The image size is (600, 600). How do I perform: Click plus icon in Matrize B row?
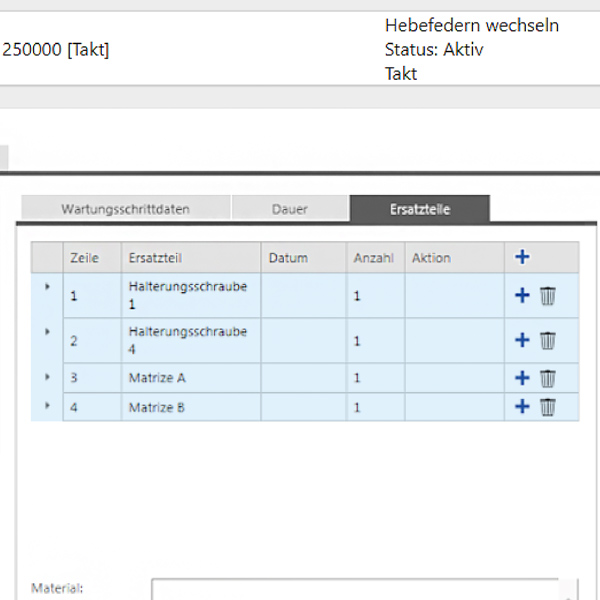pos(521,407)
